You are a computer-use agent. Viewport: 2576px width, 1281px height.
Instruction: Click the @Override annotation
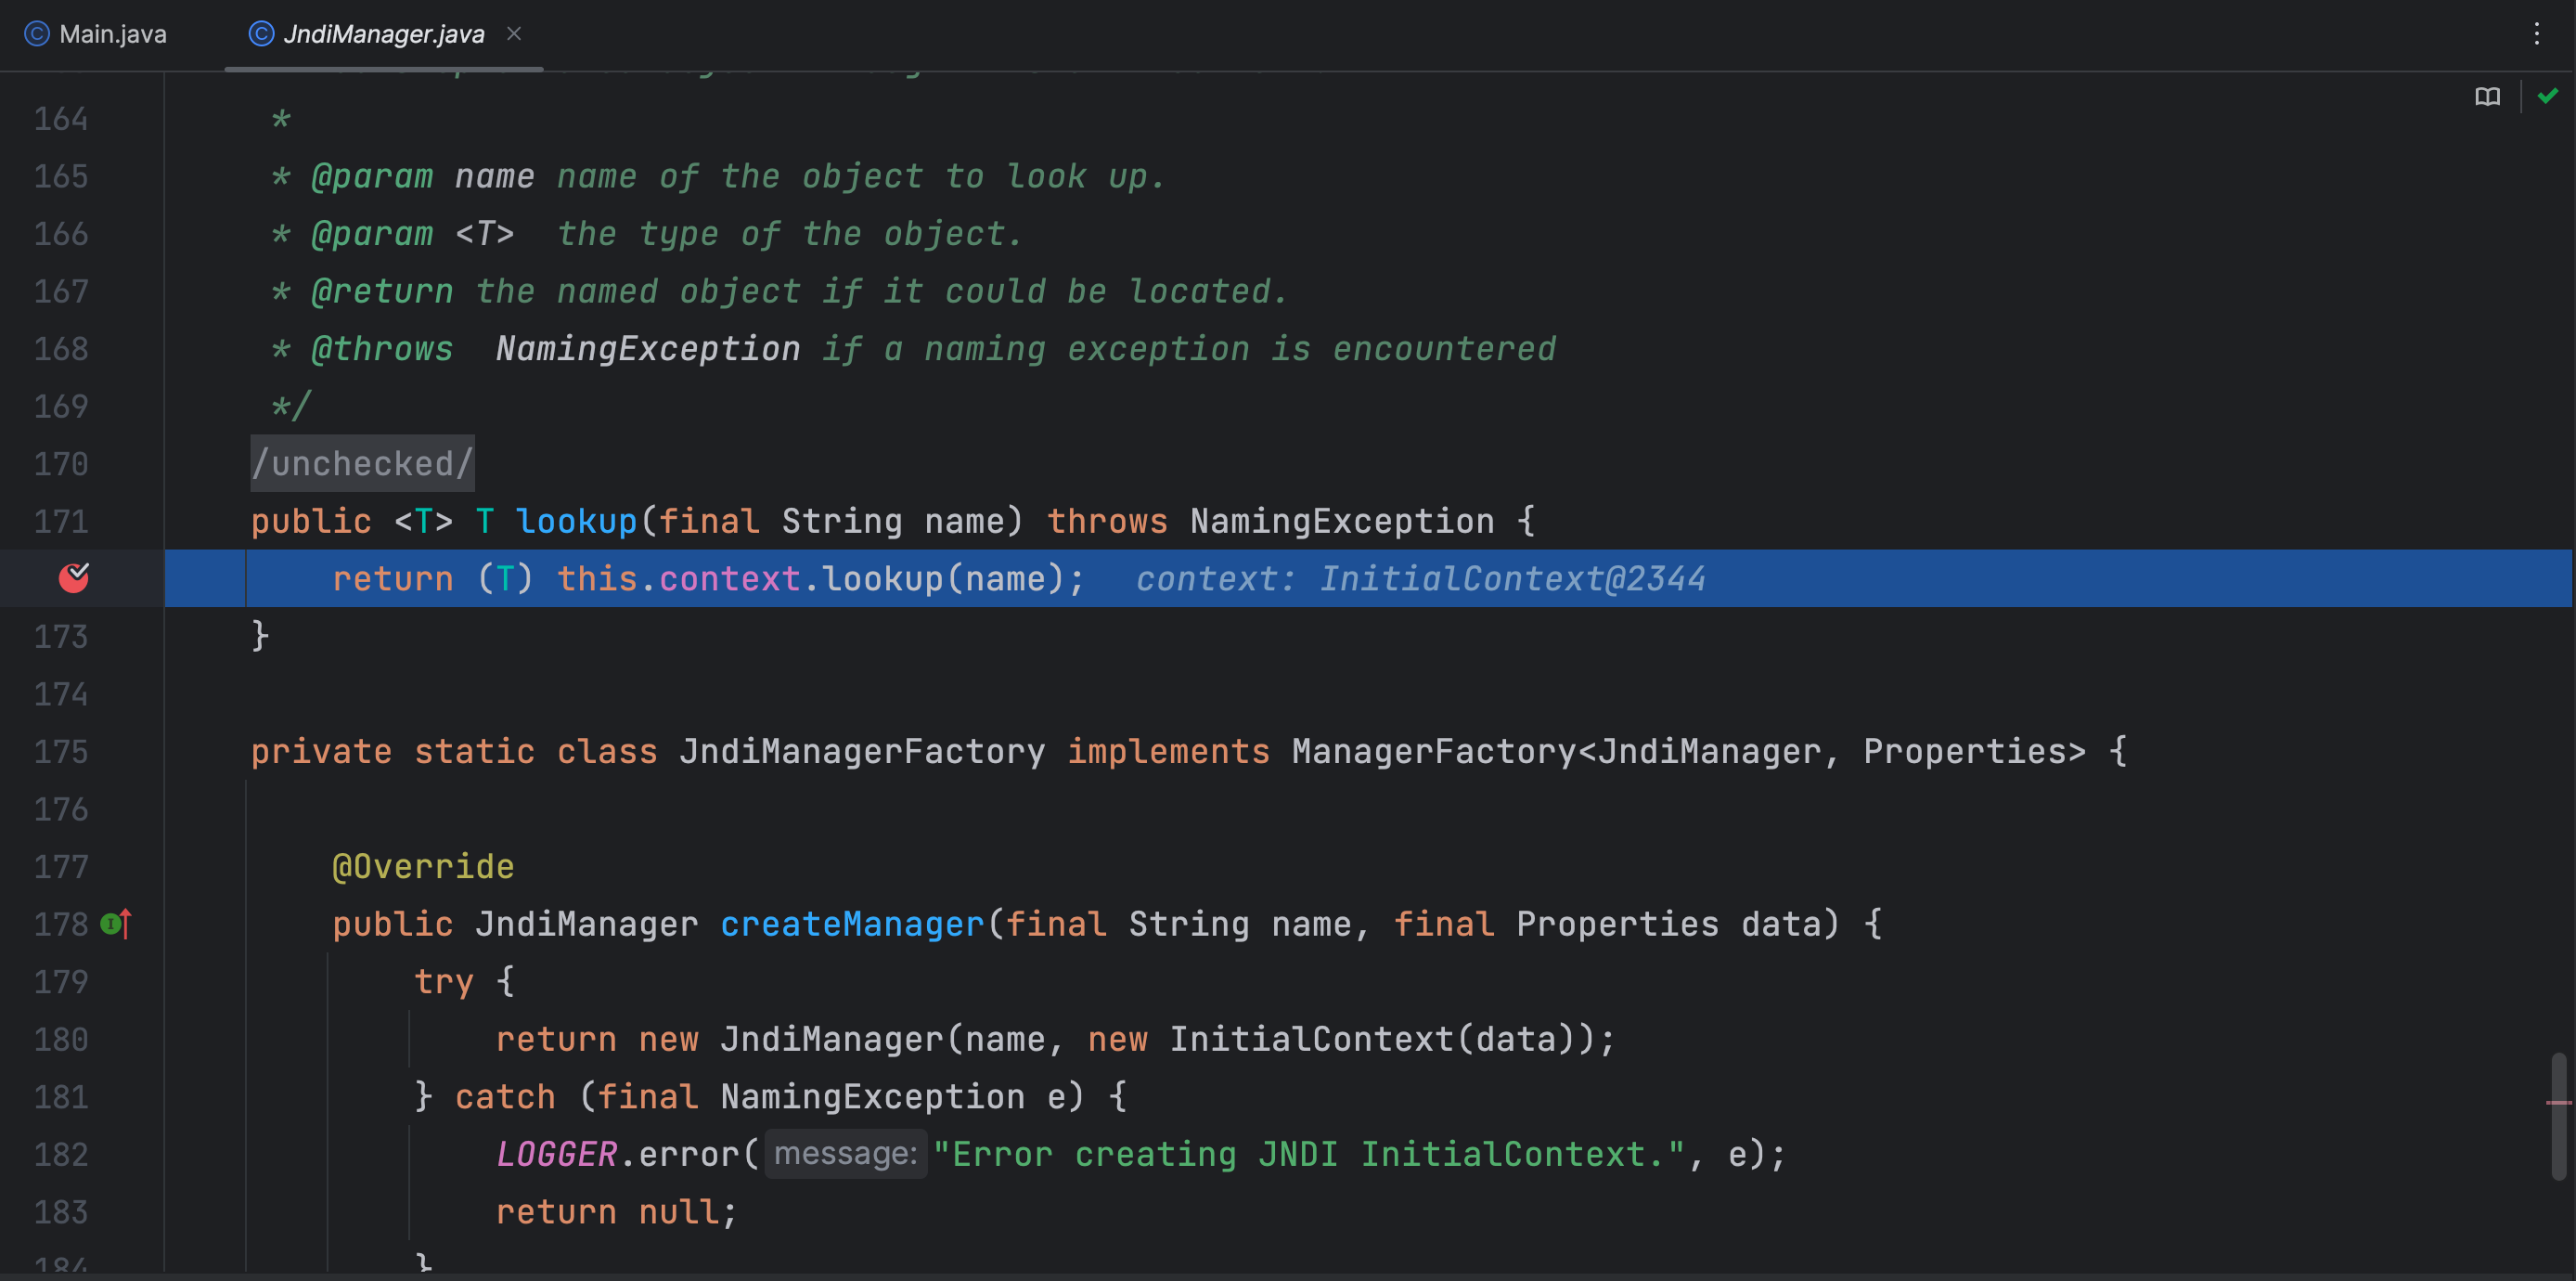click(x=423, y=866)
